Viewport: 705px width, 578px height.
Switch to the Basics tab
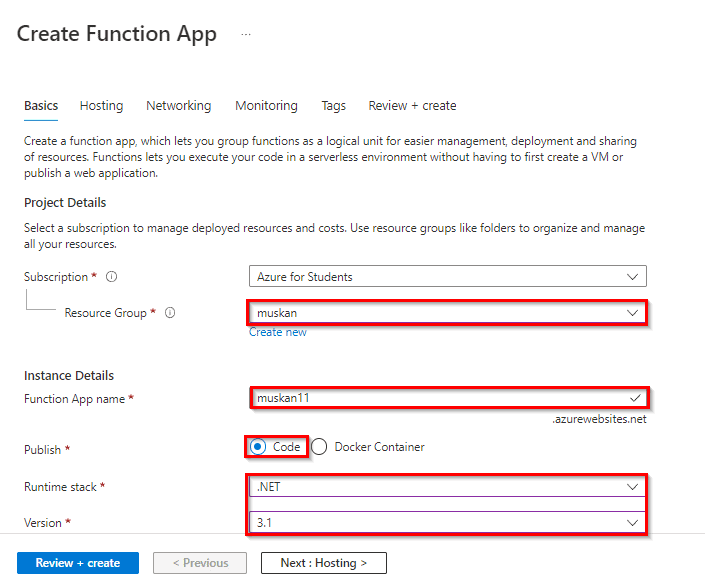[x=41, y=106]
